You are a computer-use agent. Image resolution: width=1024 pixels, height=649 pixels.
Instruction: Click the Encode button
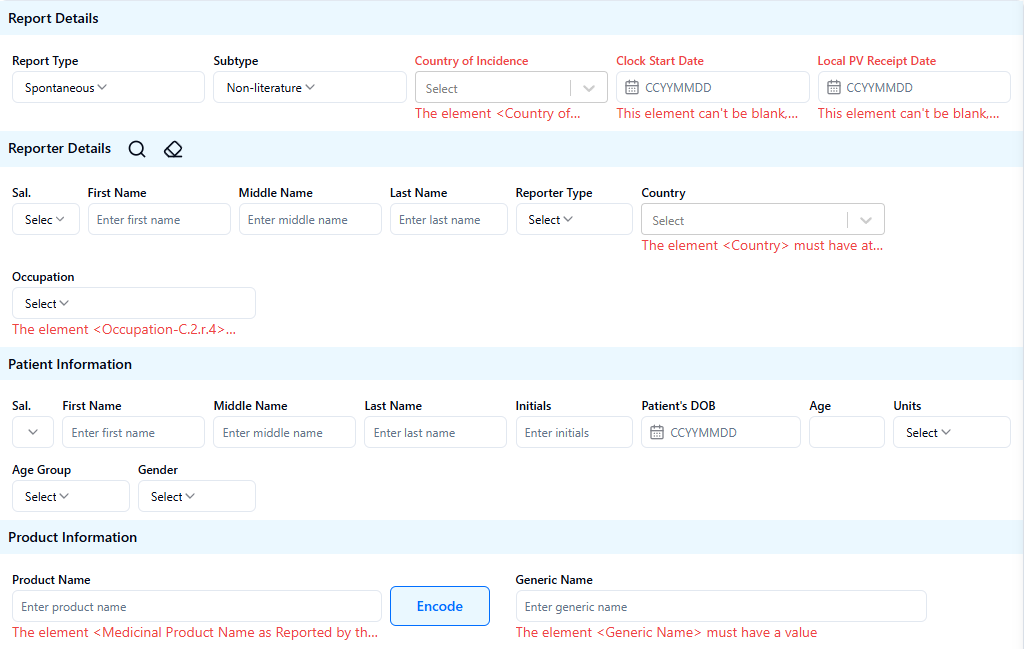click(x=440, y=606)
